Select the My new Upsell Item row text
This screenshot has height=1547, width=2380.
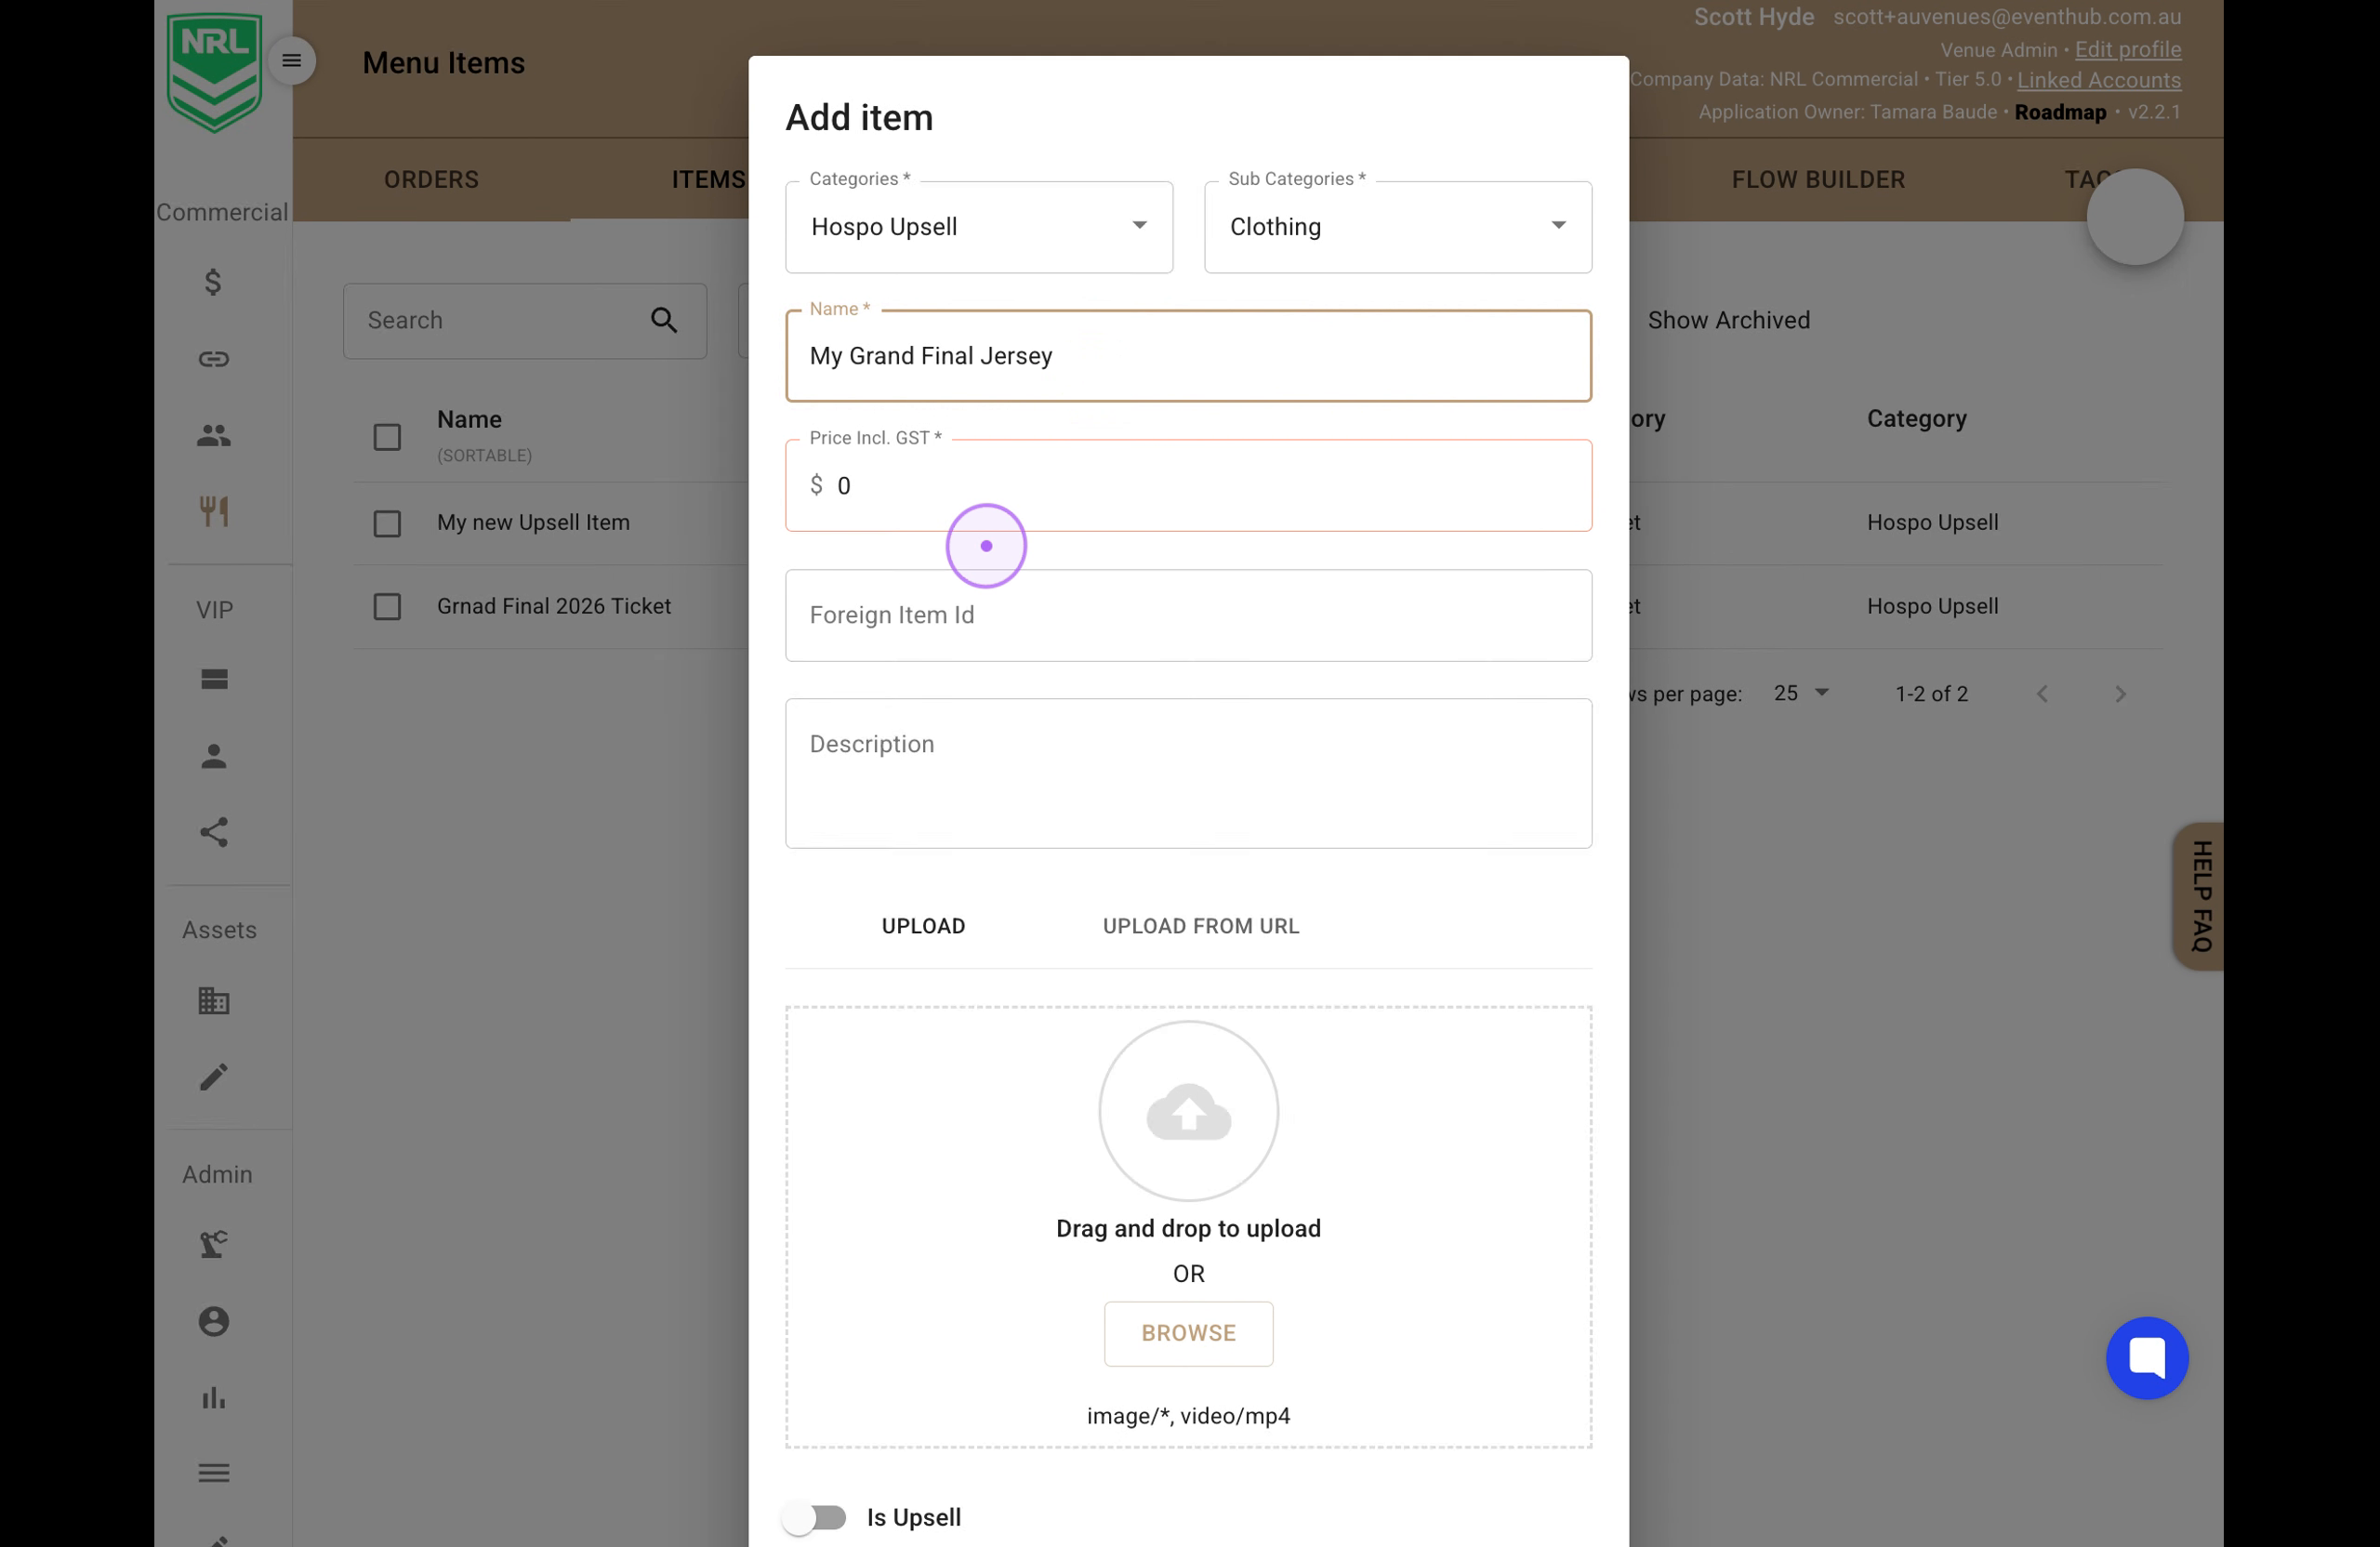[533, 522]
